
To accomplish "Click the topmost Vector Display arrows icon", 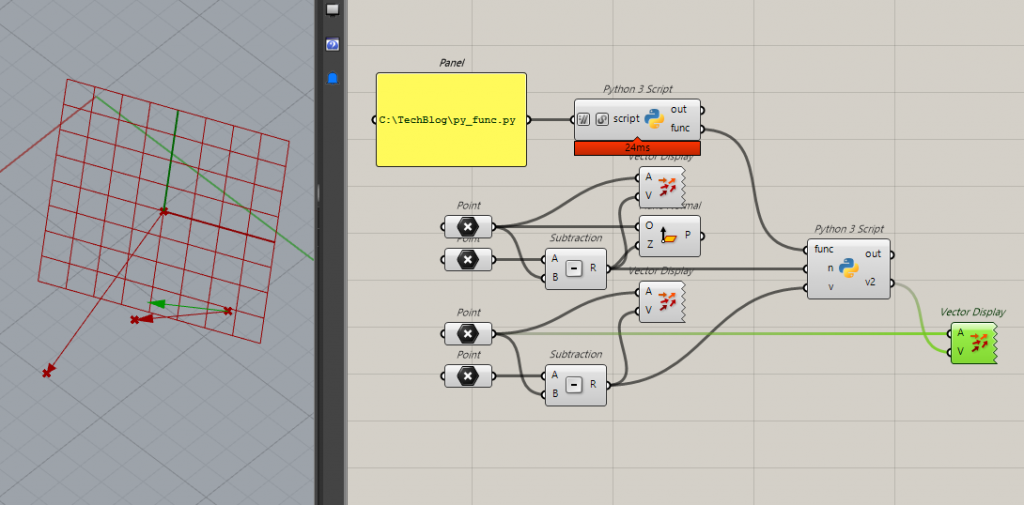I will [668, 186].
